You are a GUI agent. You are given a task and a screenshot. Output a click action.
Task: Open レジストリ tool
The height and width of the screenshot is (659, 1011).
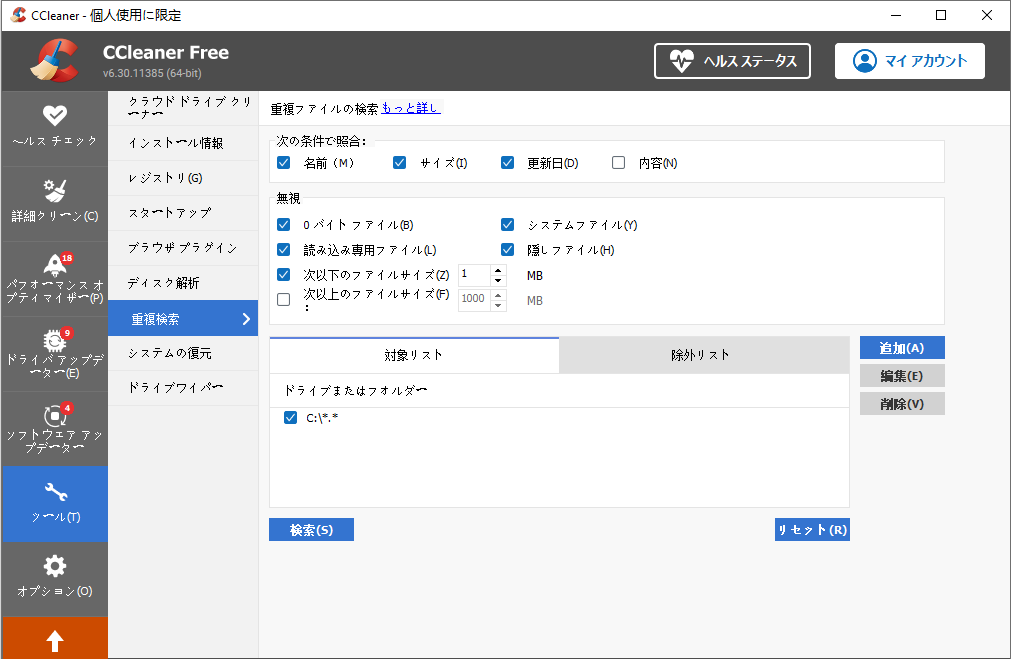pyautogui.click(x=183, y=178)
